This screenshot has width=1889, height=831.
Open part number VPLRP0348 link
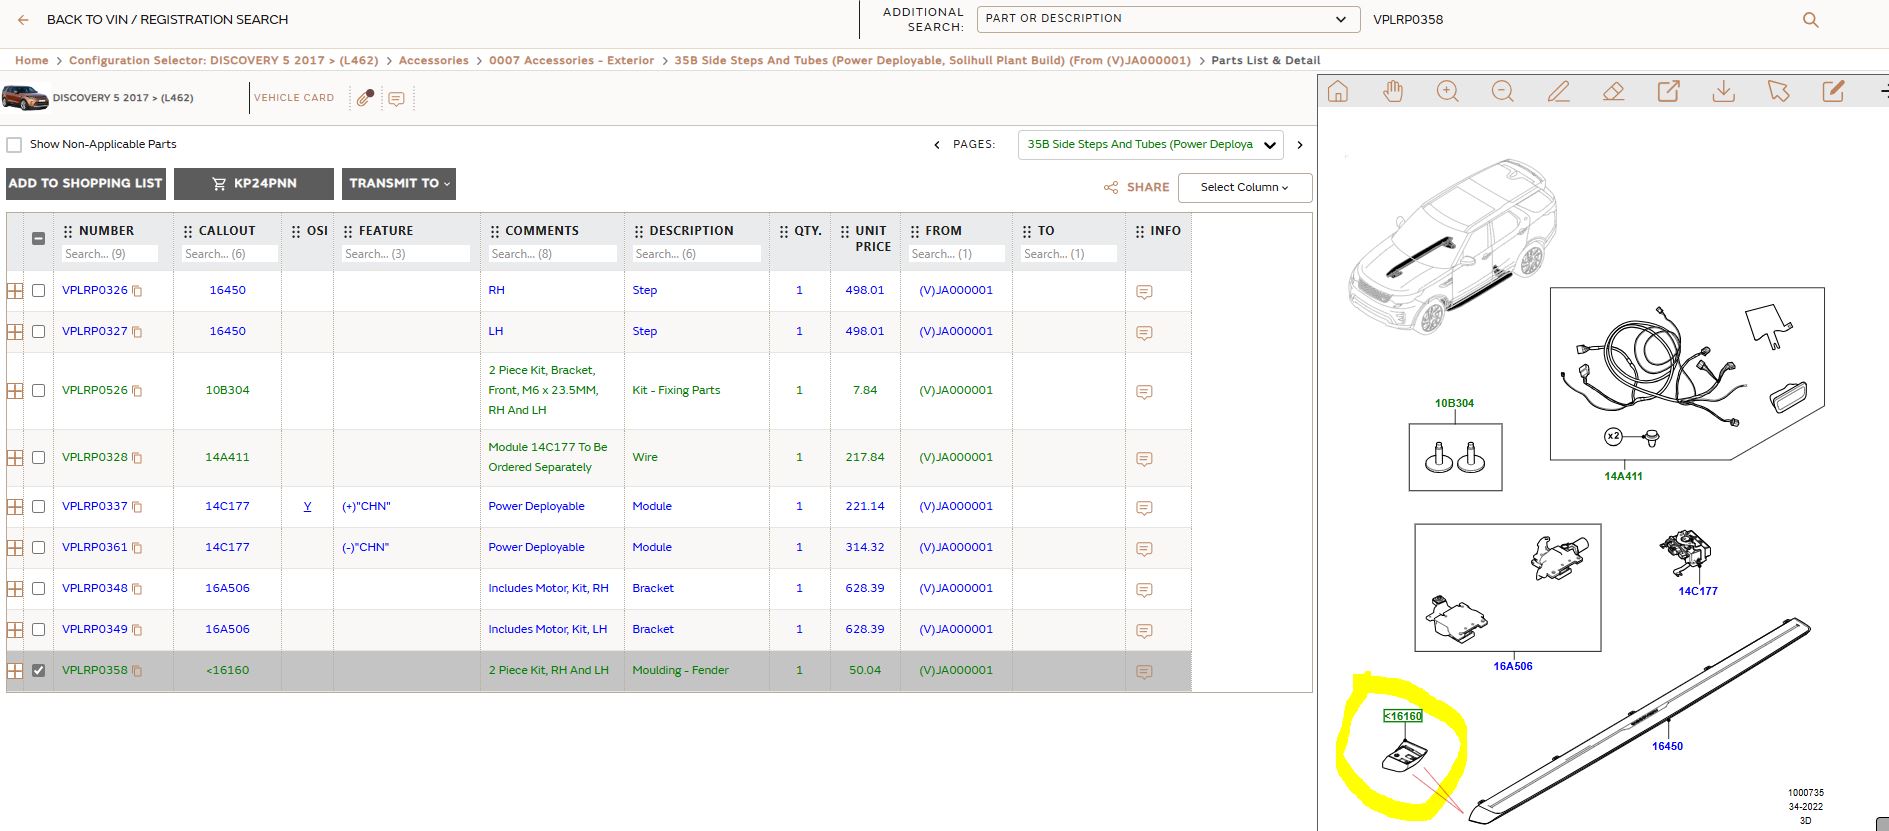point(95,588)
